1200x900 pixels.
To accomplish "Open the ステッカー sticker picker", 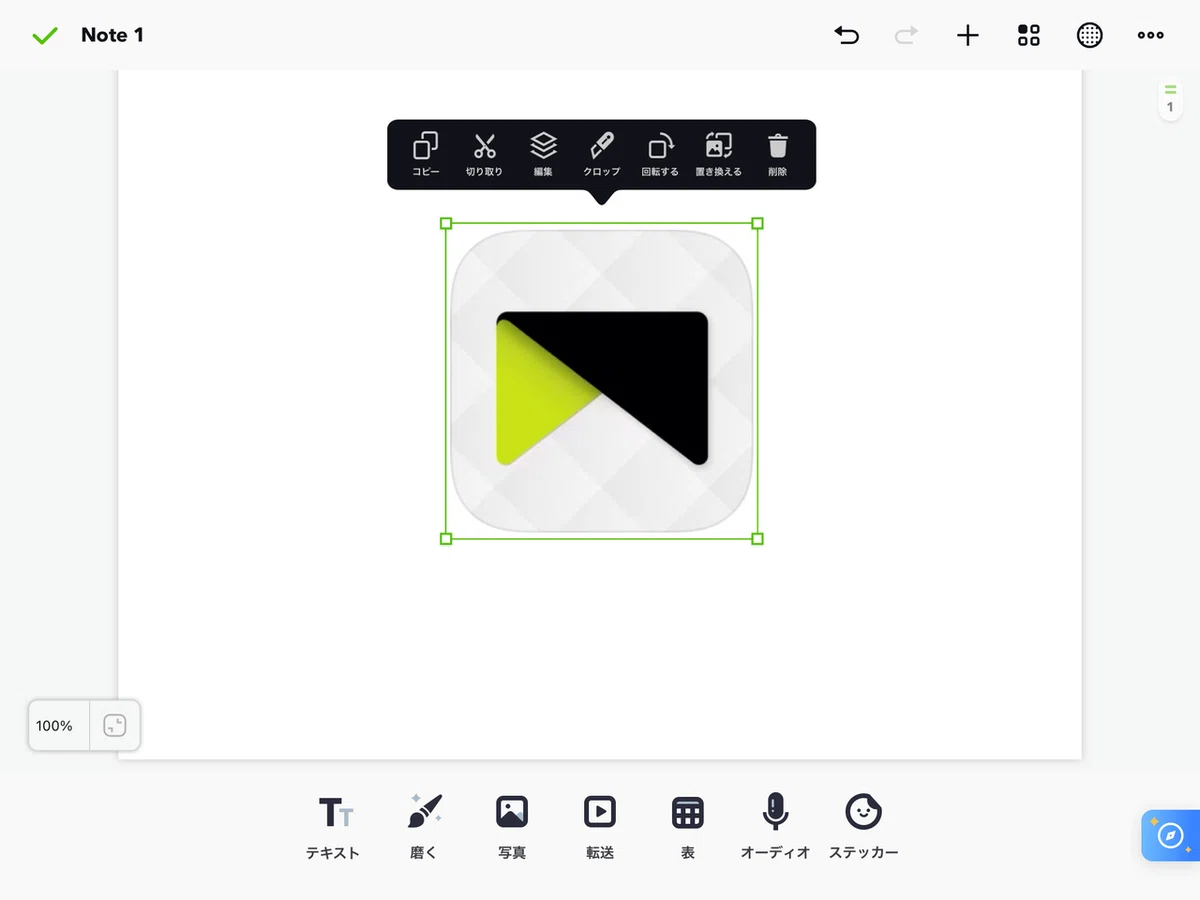I will (x=864, y=827).
